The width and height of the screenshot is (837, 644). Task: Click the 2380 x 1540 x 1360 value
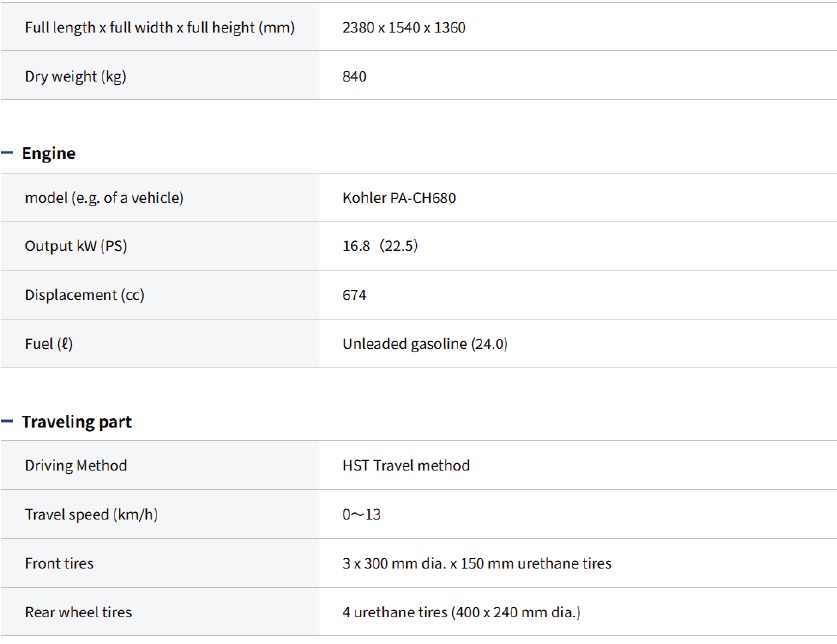404,28
